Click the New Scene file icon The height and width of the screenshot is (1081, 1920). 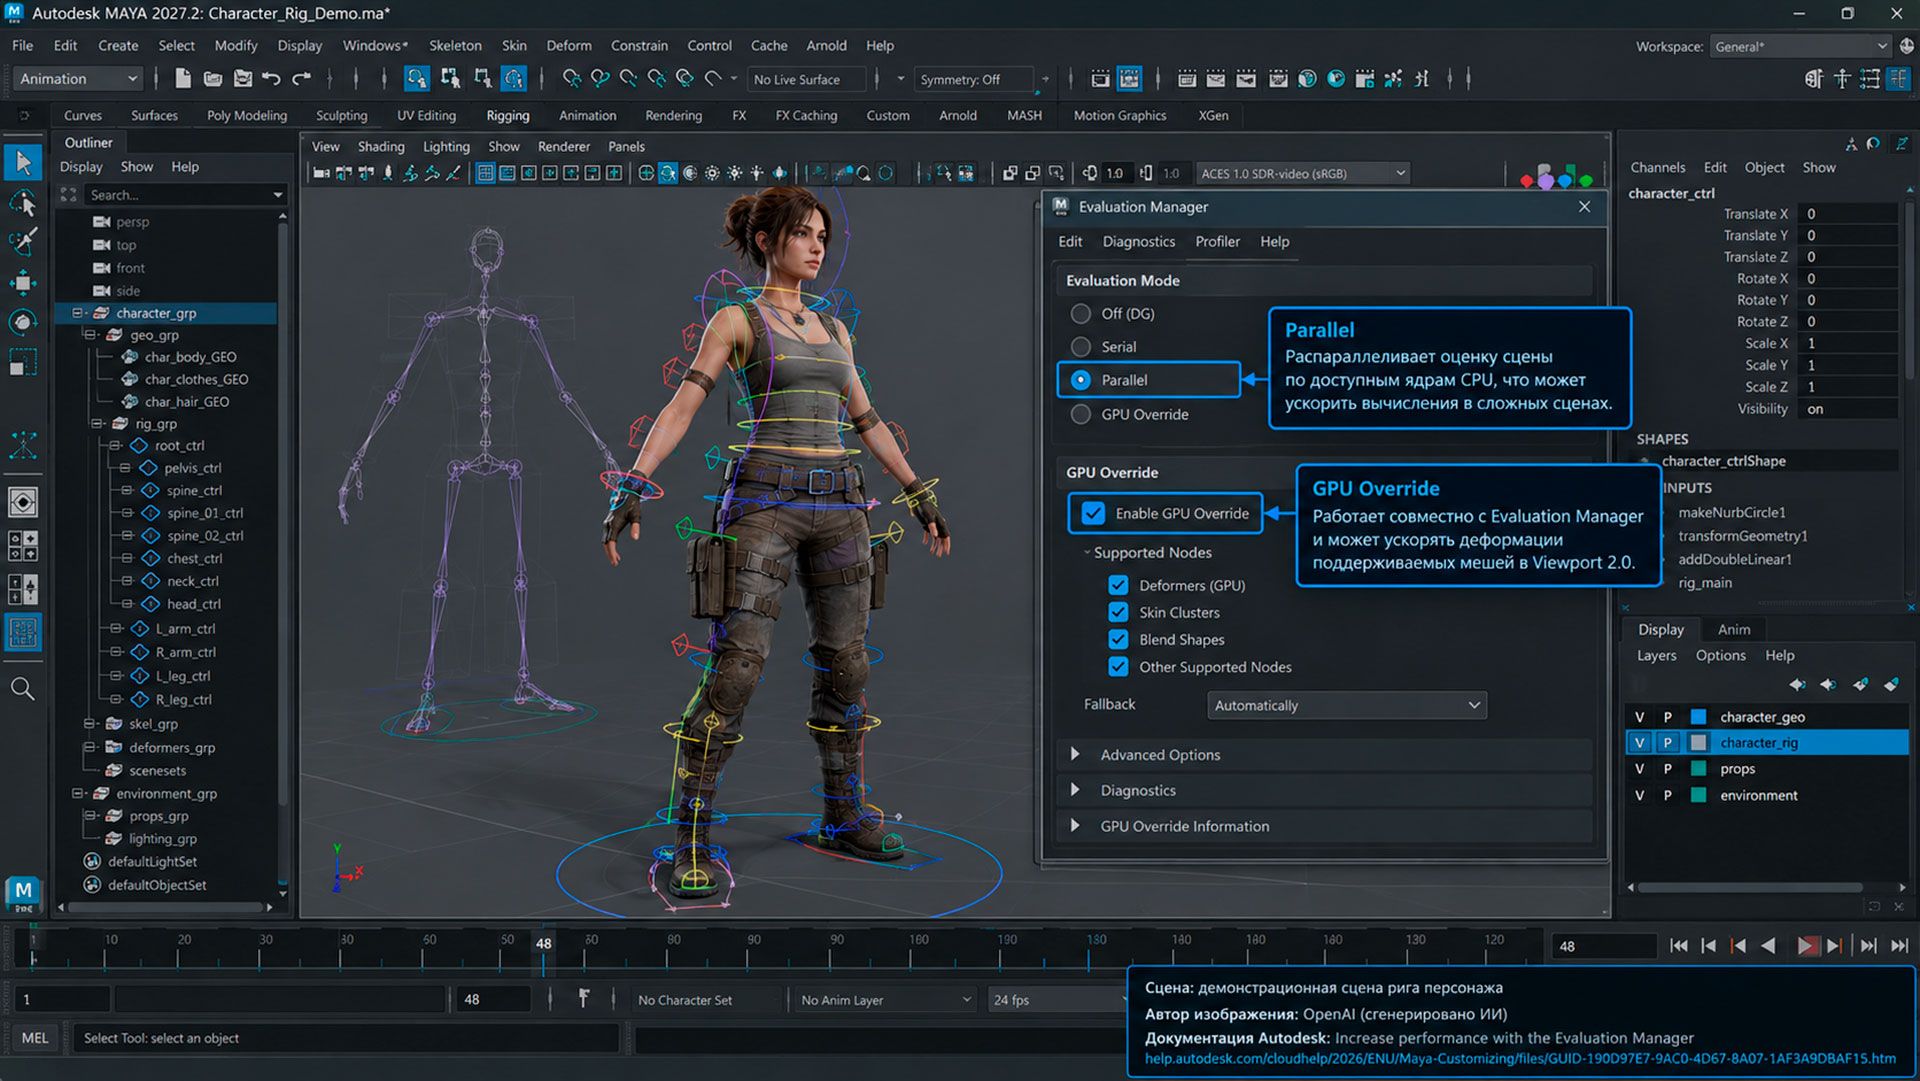pos(182,78)
